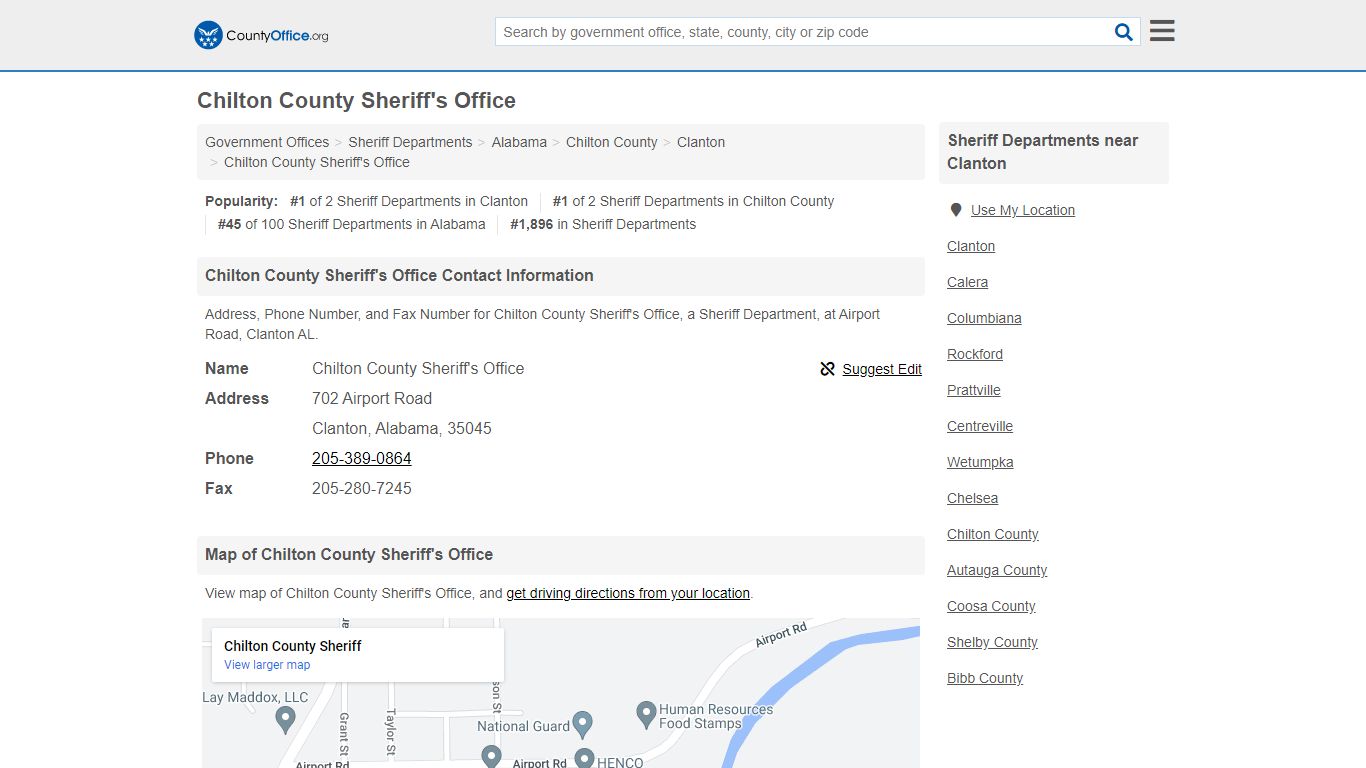
Task: Open the Clanton breadcrumb link
Action: pos(701,142)
